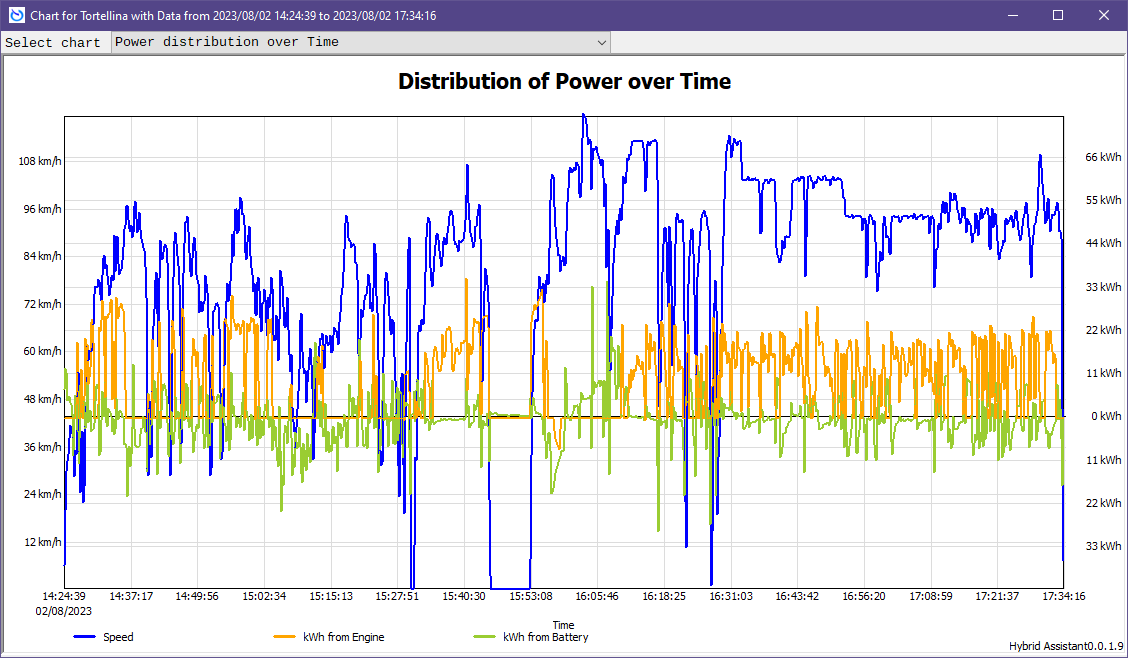Click the 96 km/h axis label

(x=42, y=209)
